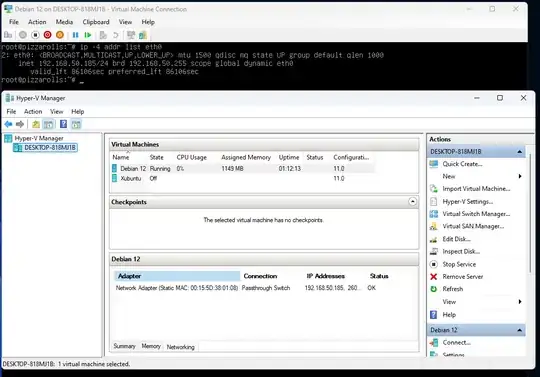Click the State column header
The height and width of the screenshot is (377, 540).
pyautogui.click(x=156, y=157)
